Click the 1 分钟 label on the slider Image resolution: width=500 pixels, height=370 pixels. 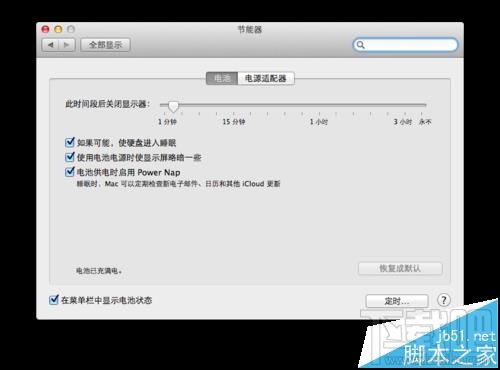point(167,122)
